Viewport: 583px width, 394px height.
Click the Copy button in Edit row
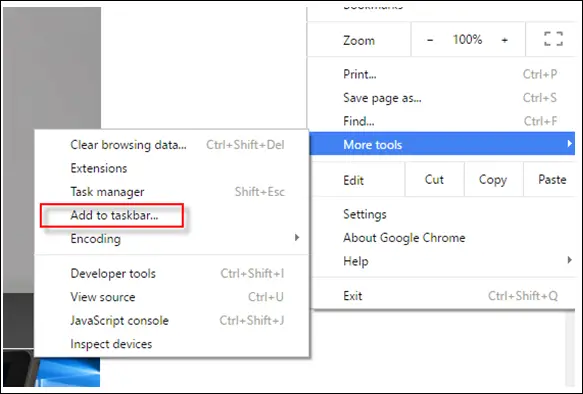click(493, 180)
